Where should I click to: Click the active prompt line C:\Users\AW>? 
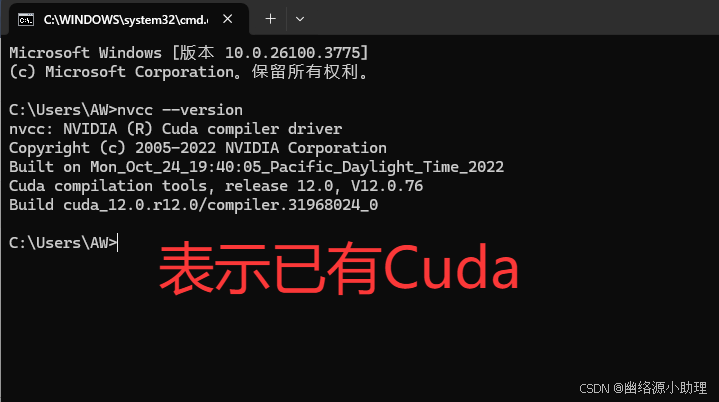(x=63, y=242)
